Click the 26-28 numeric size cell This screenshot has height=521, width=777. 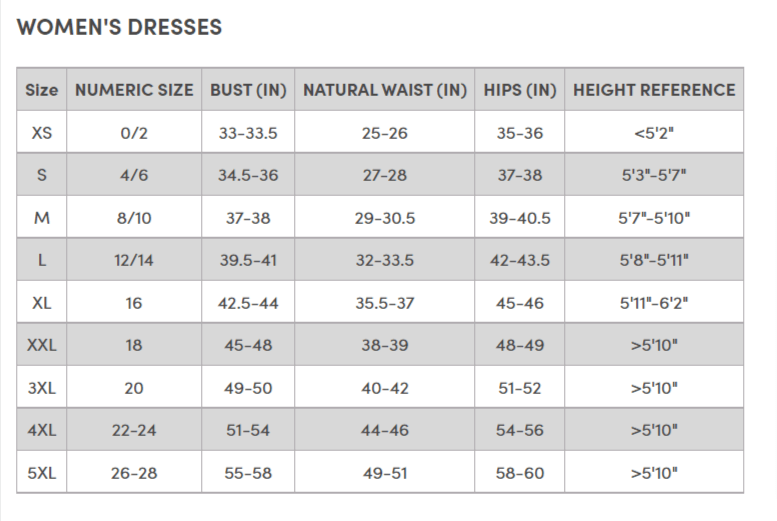coord(134,473)
